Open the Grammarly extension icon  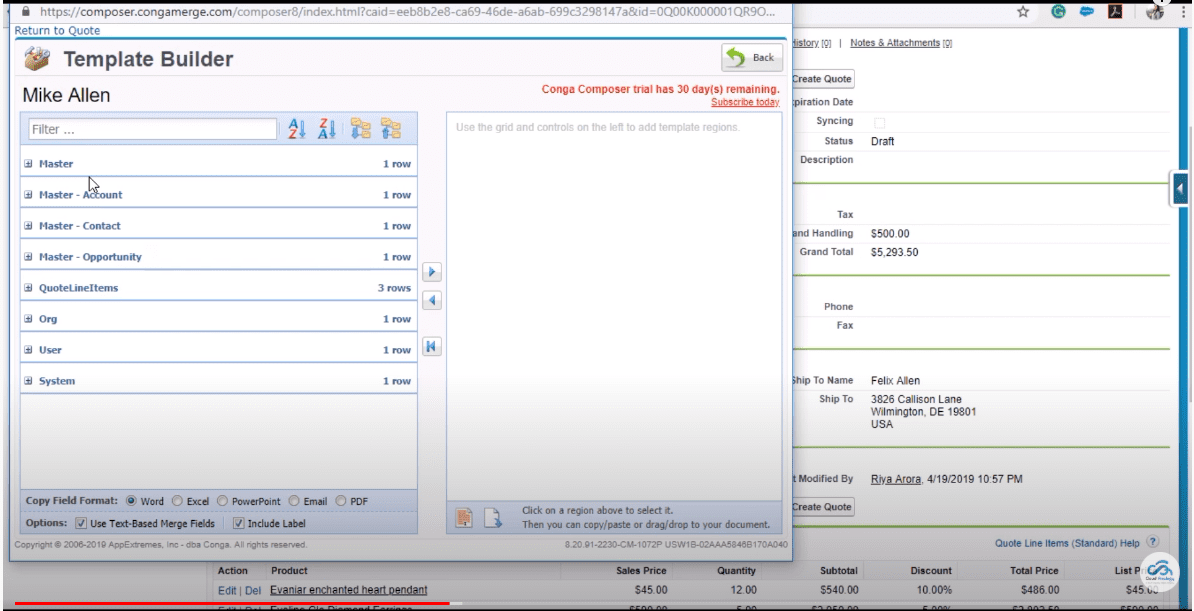[x=1058, y=12]
